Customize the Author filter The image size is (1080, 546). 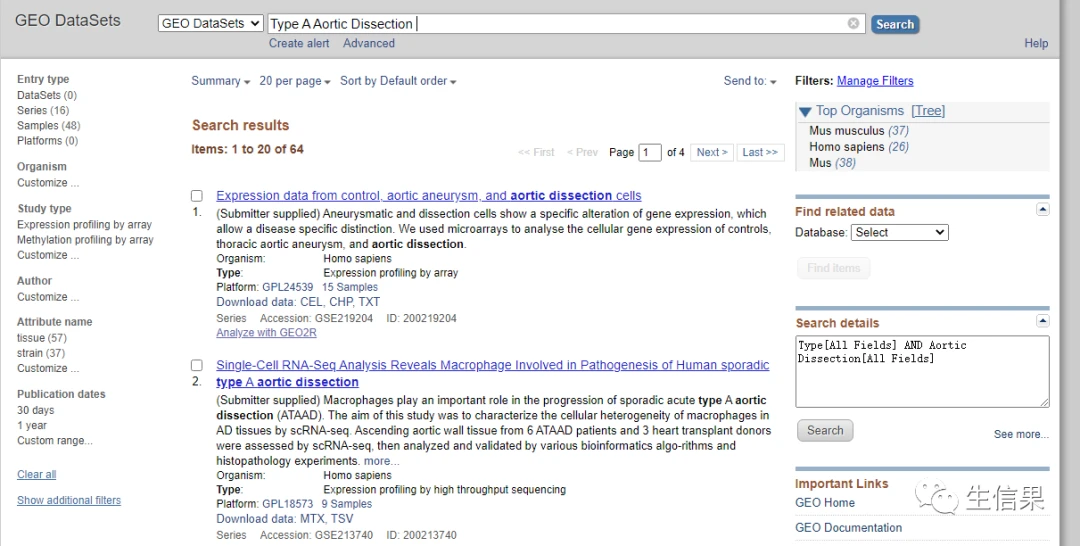coord(48,297)
